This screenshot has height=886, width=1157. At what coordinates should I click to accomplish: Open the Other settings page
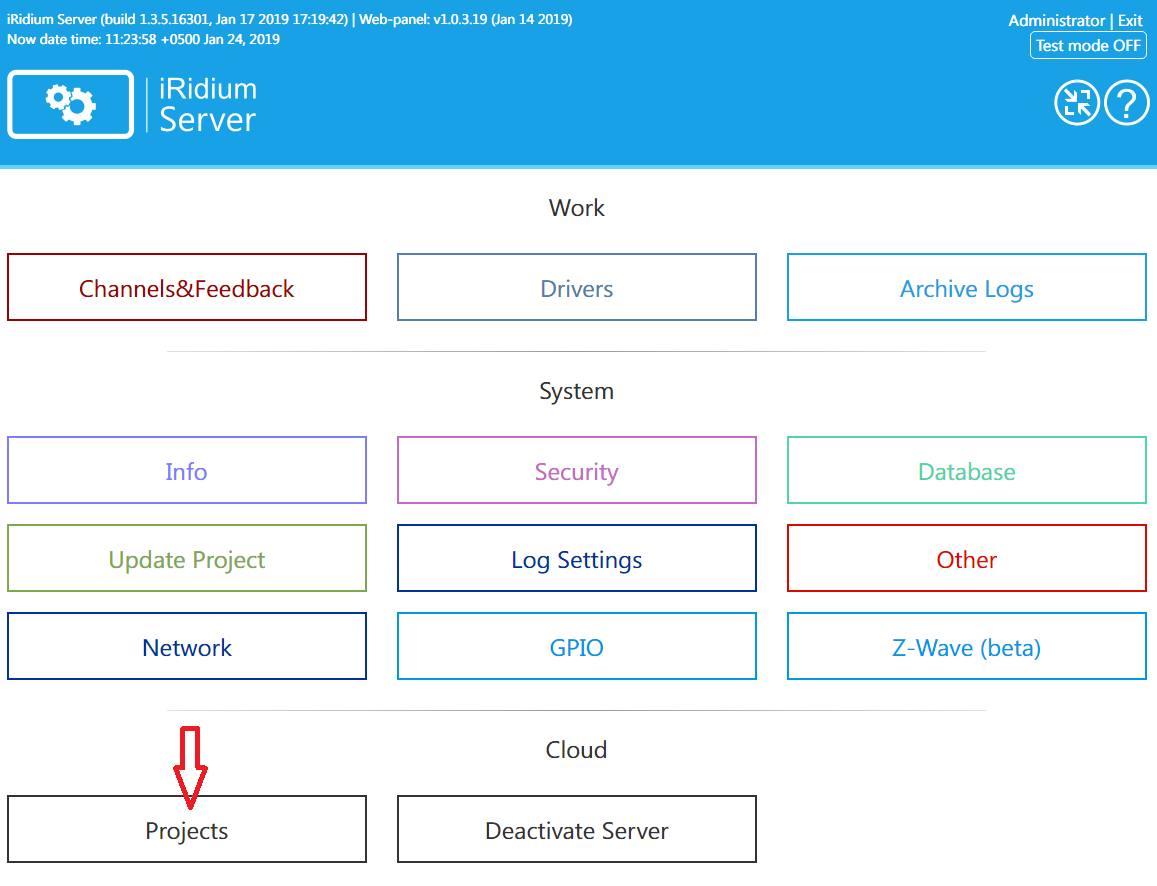pyautogui.click(x=966, y=558)
